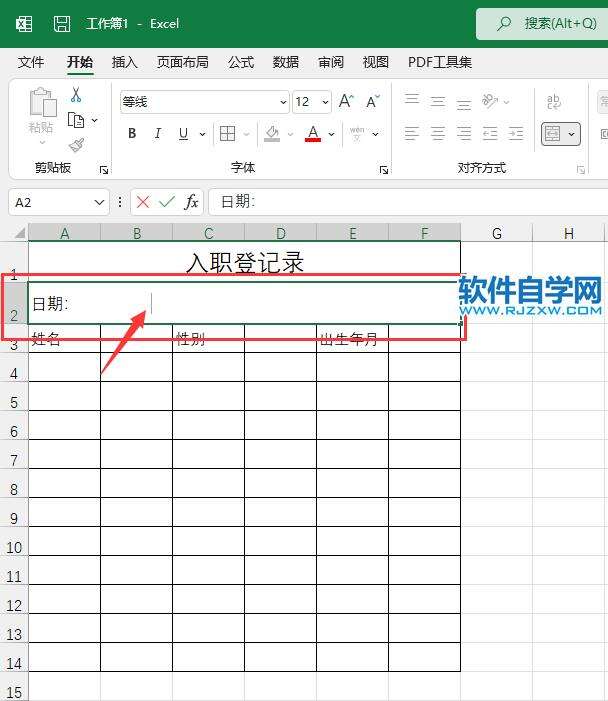
Task: Open the 剪贴板 dialog launcher
Action: point(104,169)
